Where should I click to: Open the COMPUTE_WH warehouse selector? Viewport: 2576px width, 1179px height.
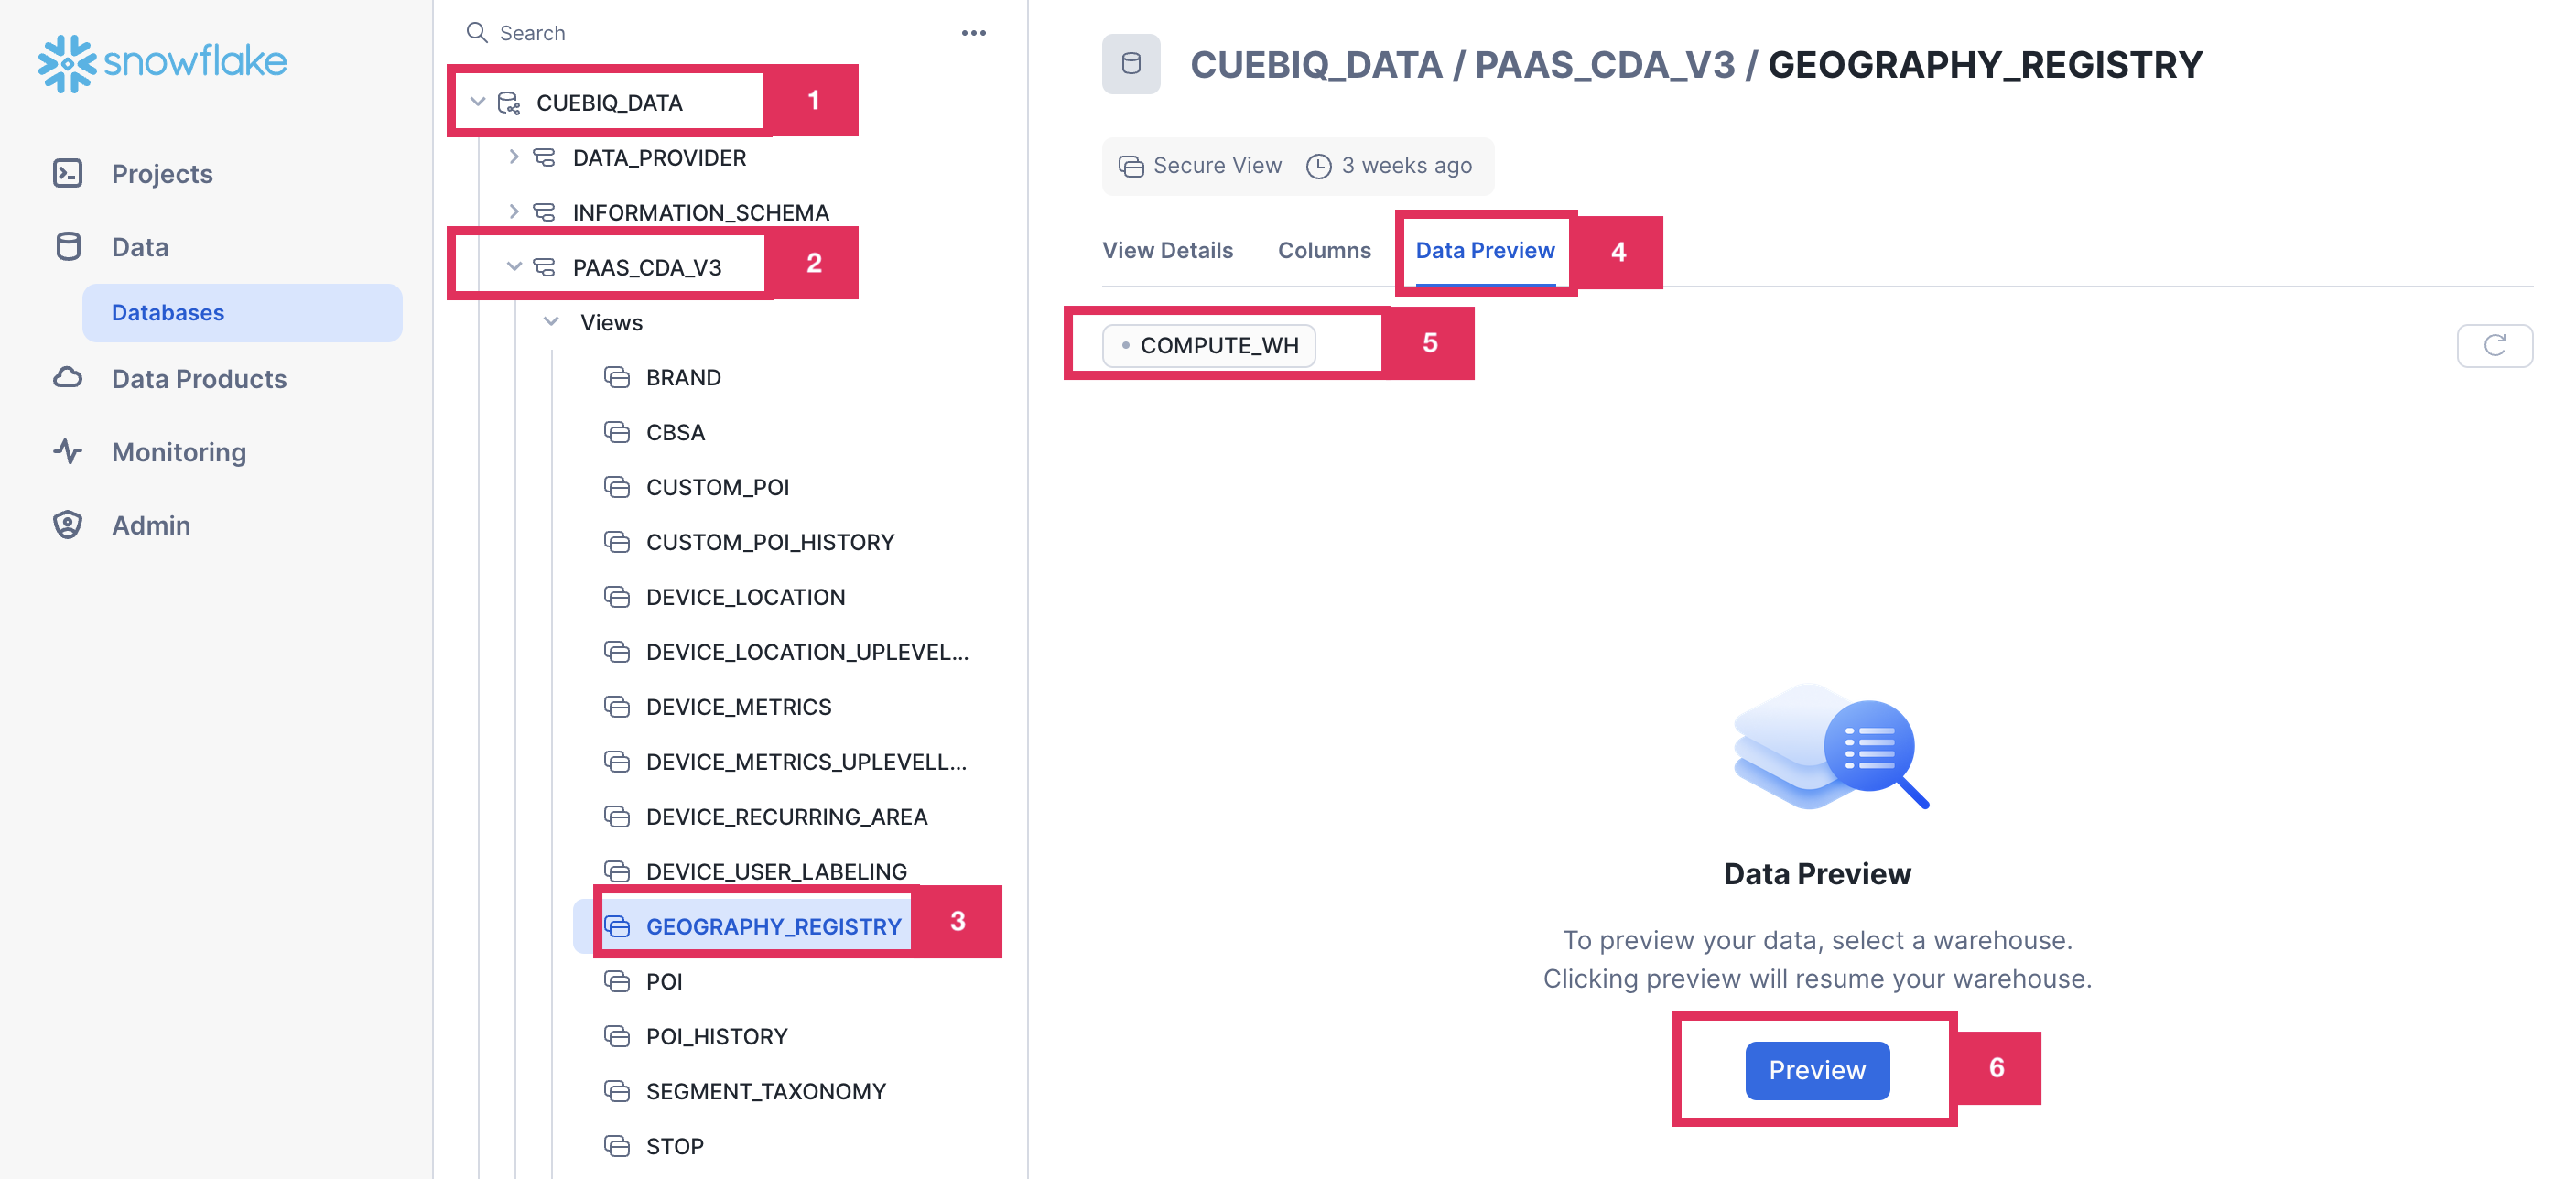point(1209,345)
